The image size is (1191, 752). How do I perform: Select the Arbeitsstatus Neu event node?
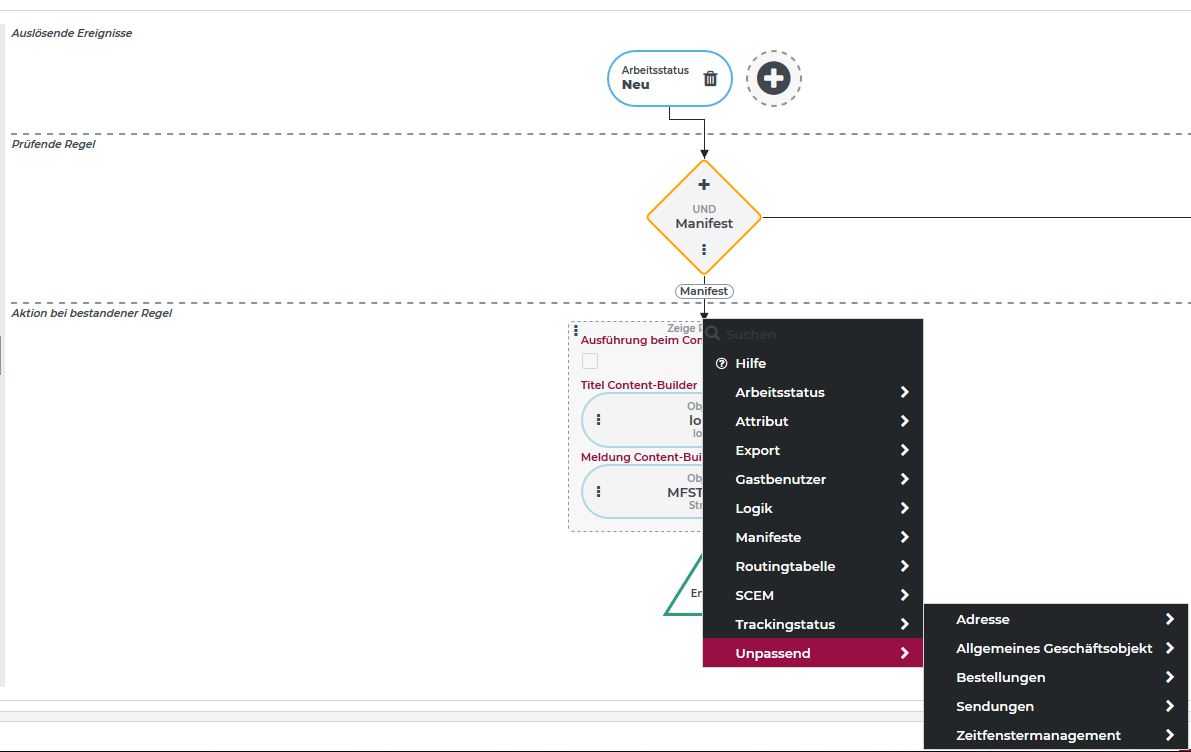click(655, 78)
